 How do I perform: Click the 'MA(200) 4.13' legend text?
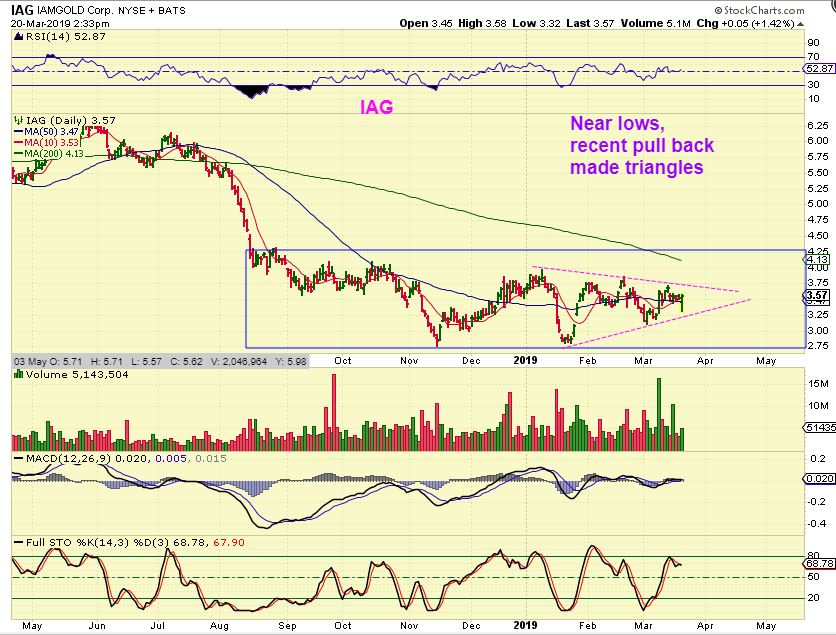54,154
